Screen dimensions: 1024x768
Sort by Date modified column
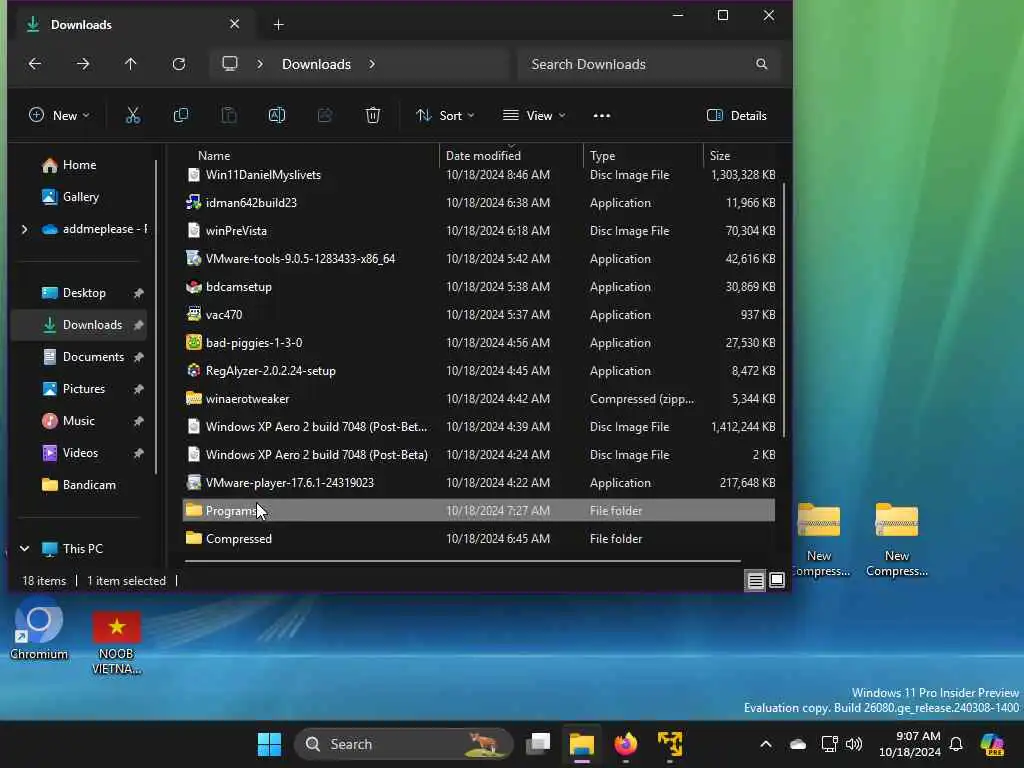(x=483, y=155)
